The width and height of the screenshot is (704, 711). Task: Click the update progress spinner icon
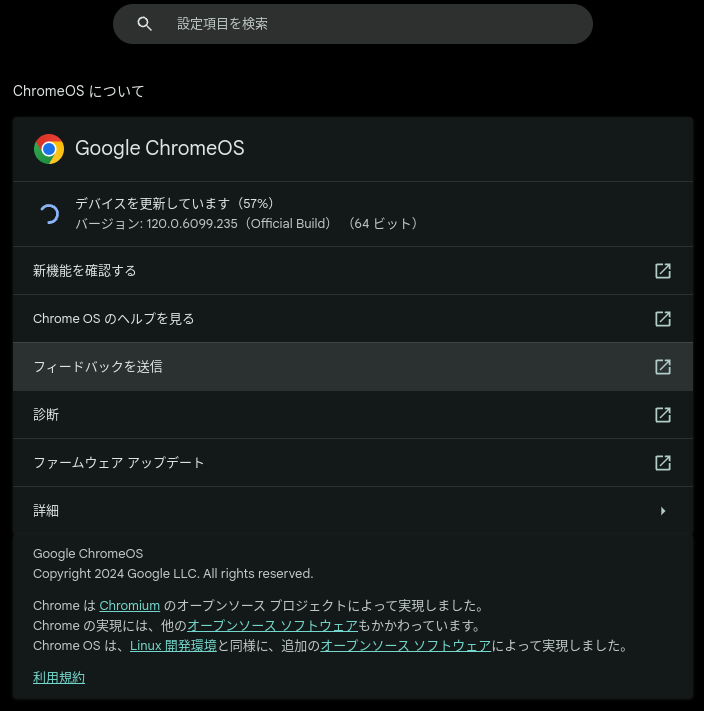pyautogui.click(x=49, y=214)
